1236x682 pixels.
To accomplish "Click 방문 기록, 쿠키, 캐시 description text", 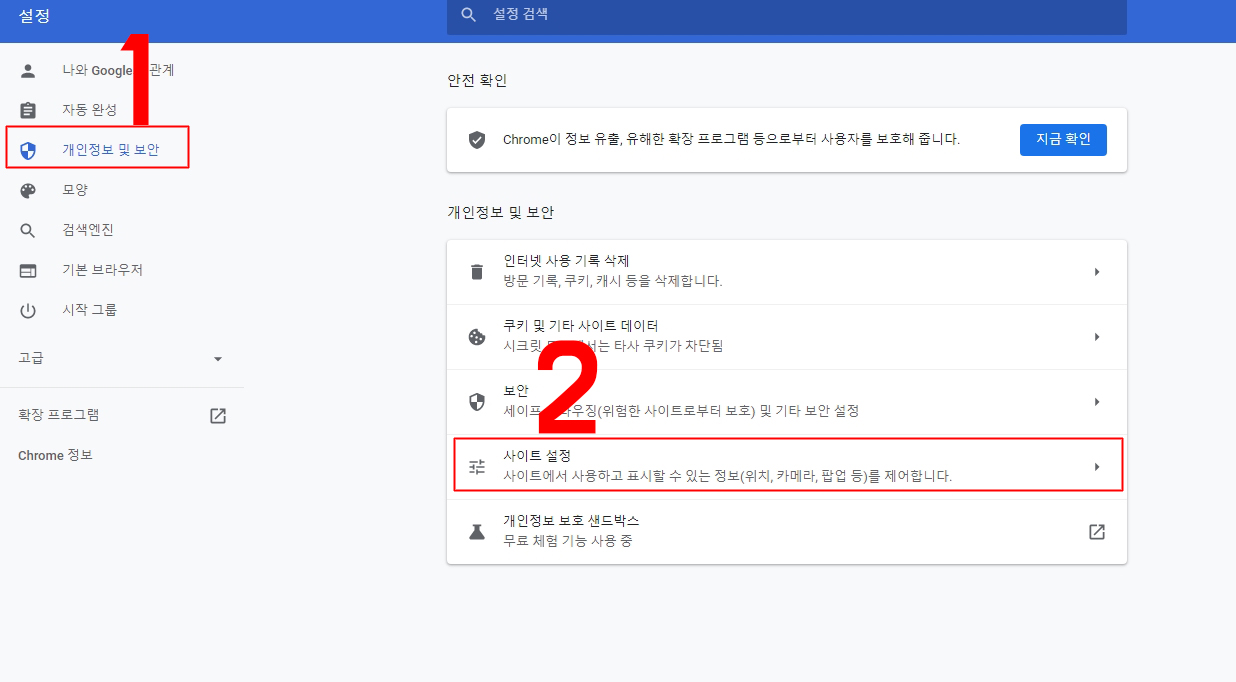I will [x=613, y=282].
